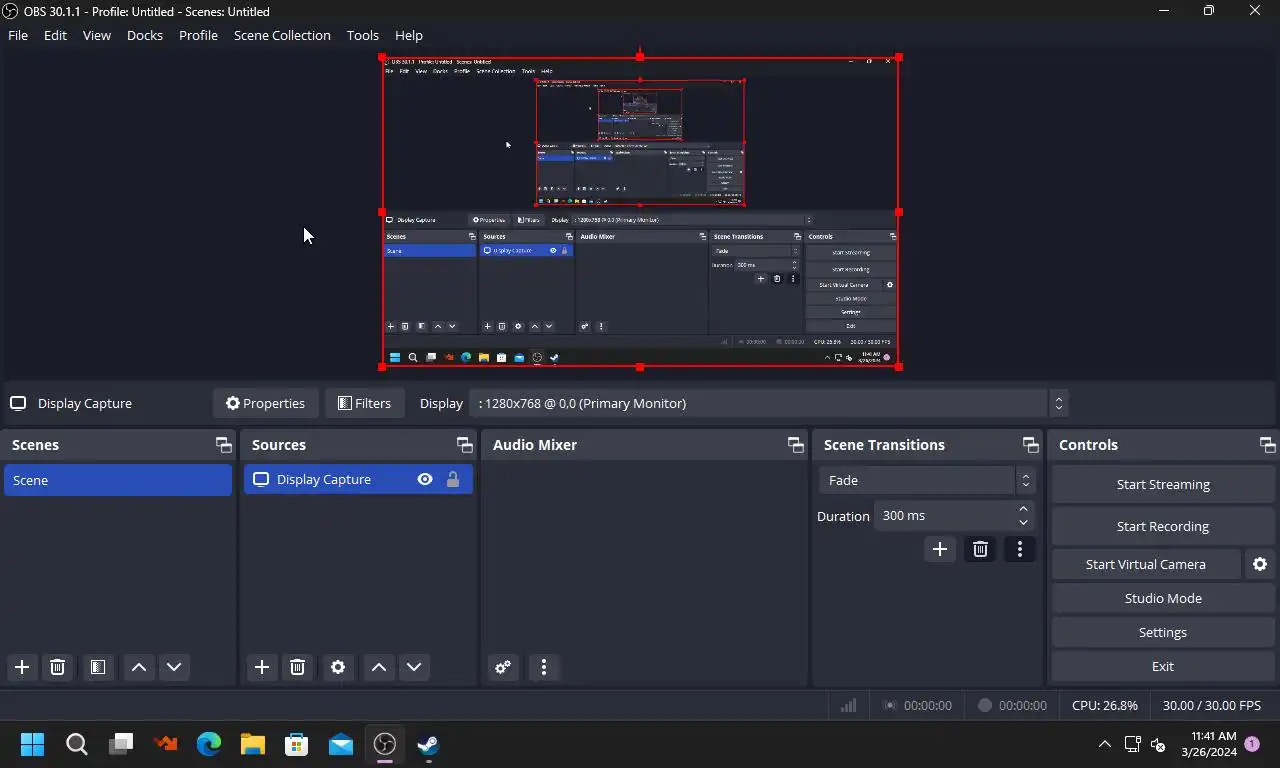The image size is (1280, 768).
Task: Open the Tools menu
Action: point(363,35)
